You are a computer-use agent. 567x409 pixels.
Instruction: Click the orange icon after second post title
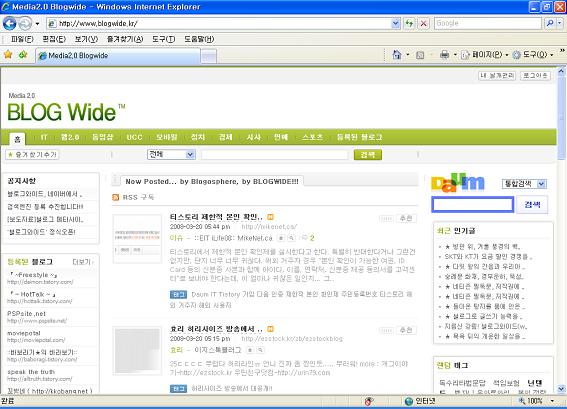point(270,329)
